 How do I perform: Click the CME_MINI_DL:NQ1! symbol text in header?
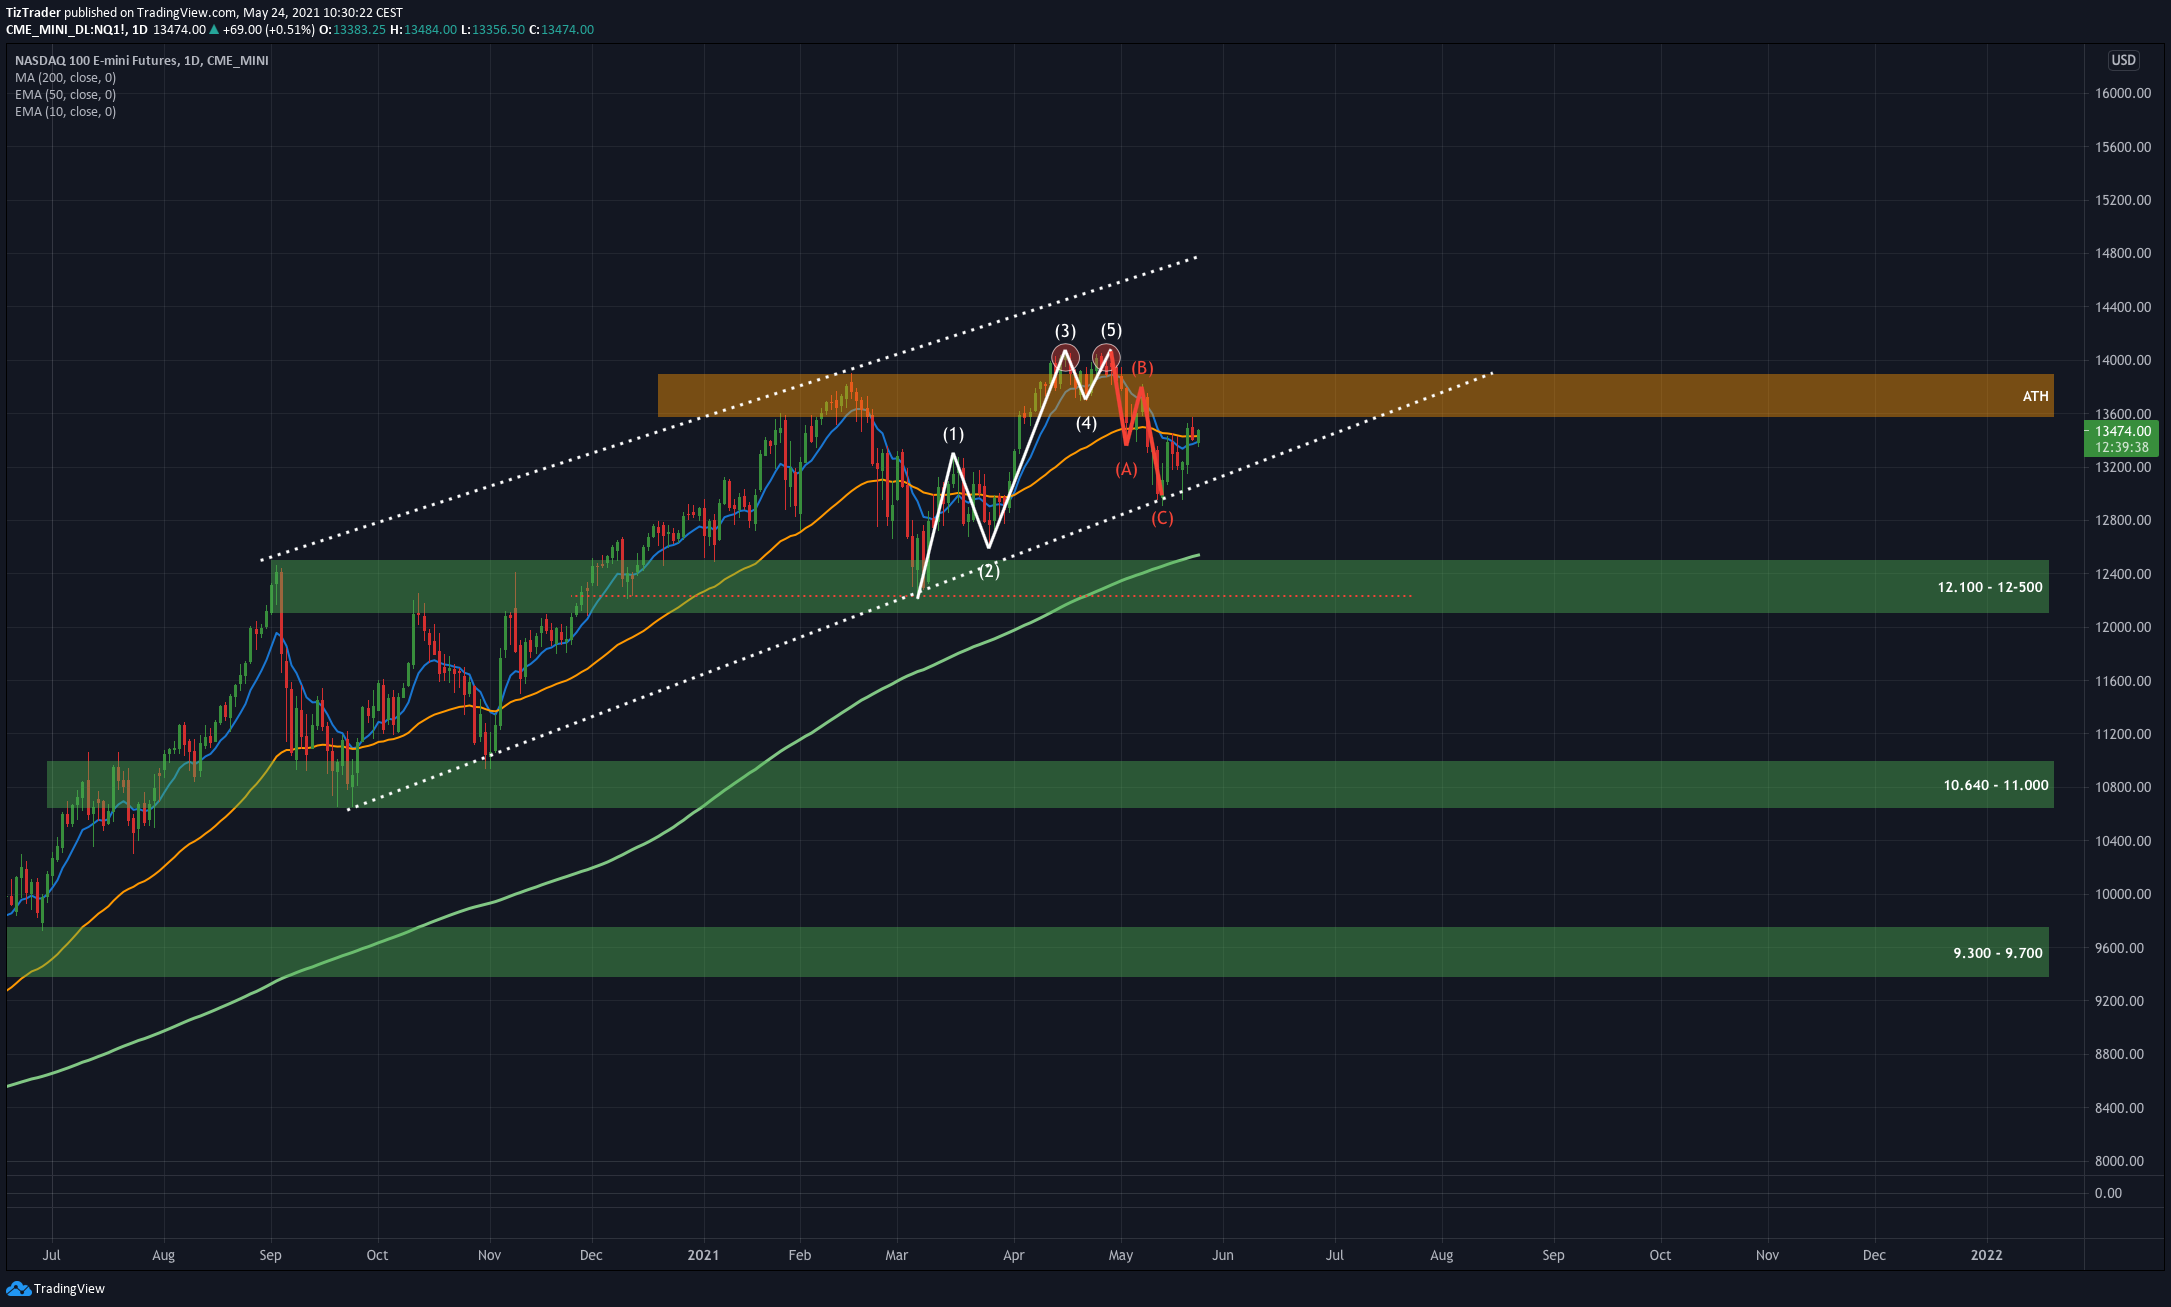pyautogui.click(x=66, y=29)
